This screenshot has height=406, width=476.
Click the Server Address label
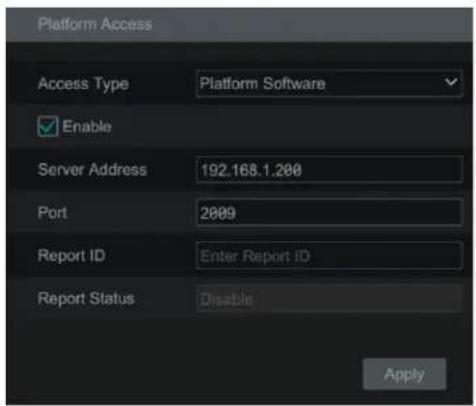click(x=92, y=169)
